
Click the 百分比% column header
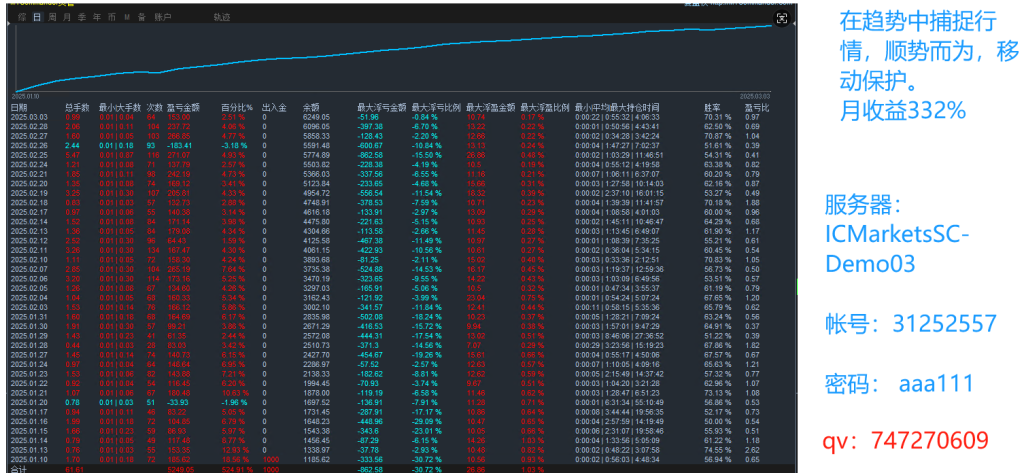236,107
